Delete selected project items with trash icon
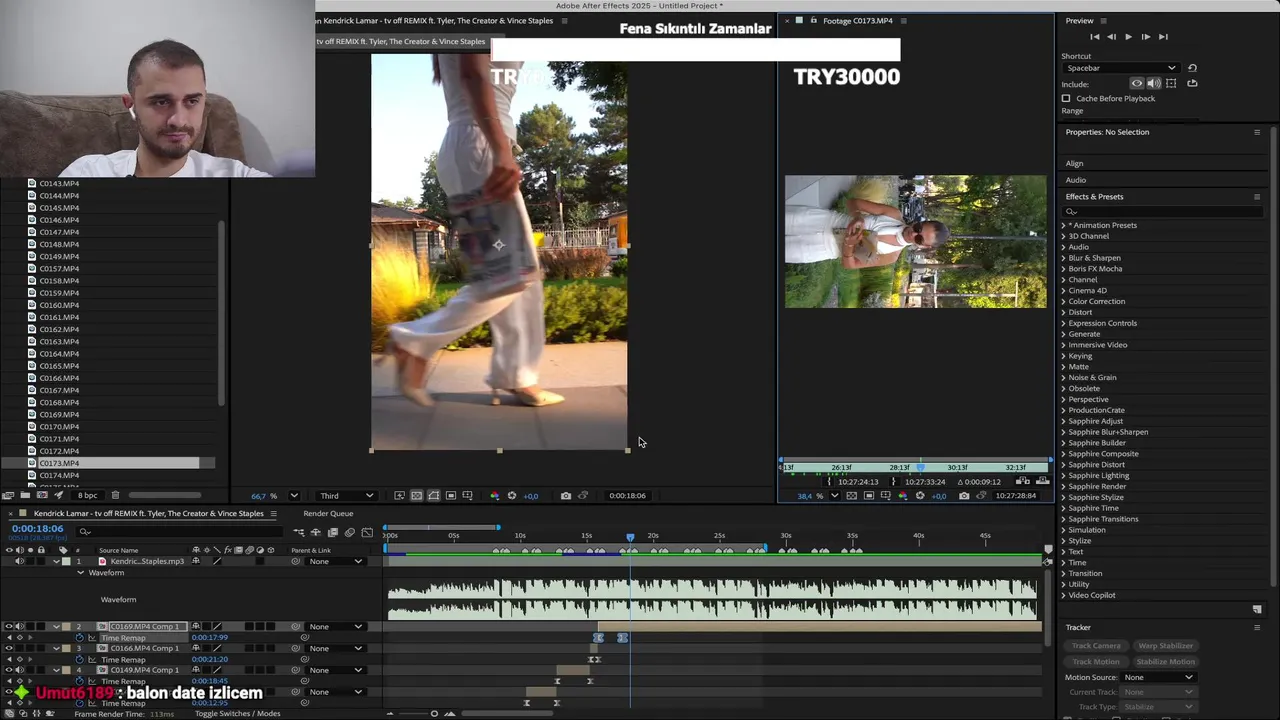This screenshot has width=1280, height=720. pos(115,496)
